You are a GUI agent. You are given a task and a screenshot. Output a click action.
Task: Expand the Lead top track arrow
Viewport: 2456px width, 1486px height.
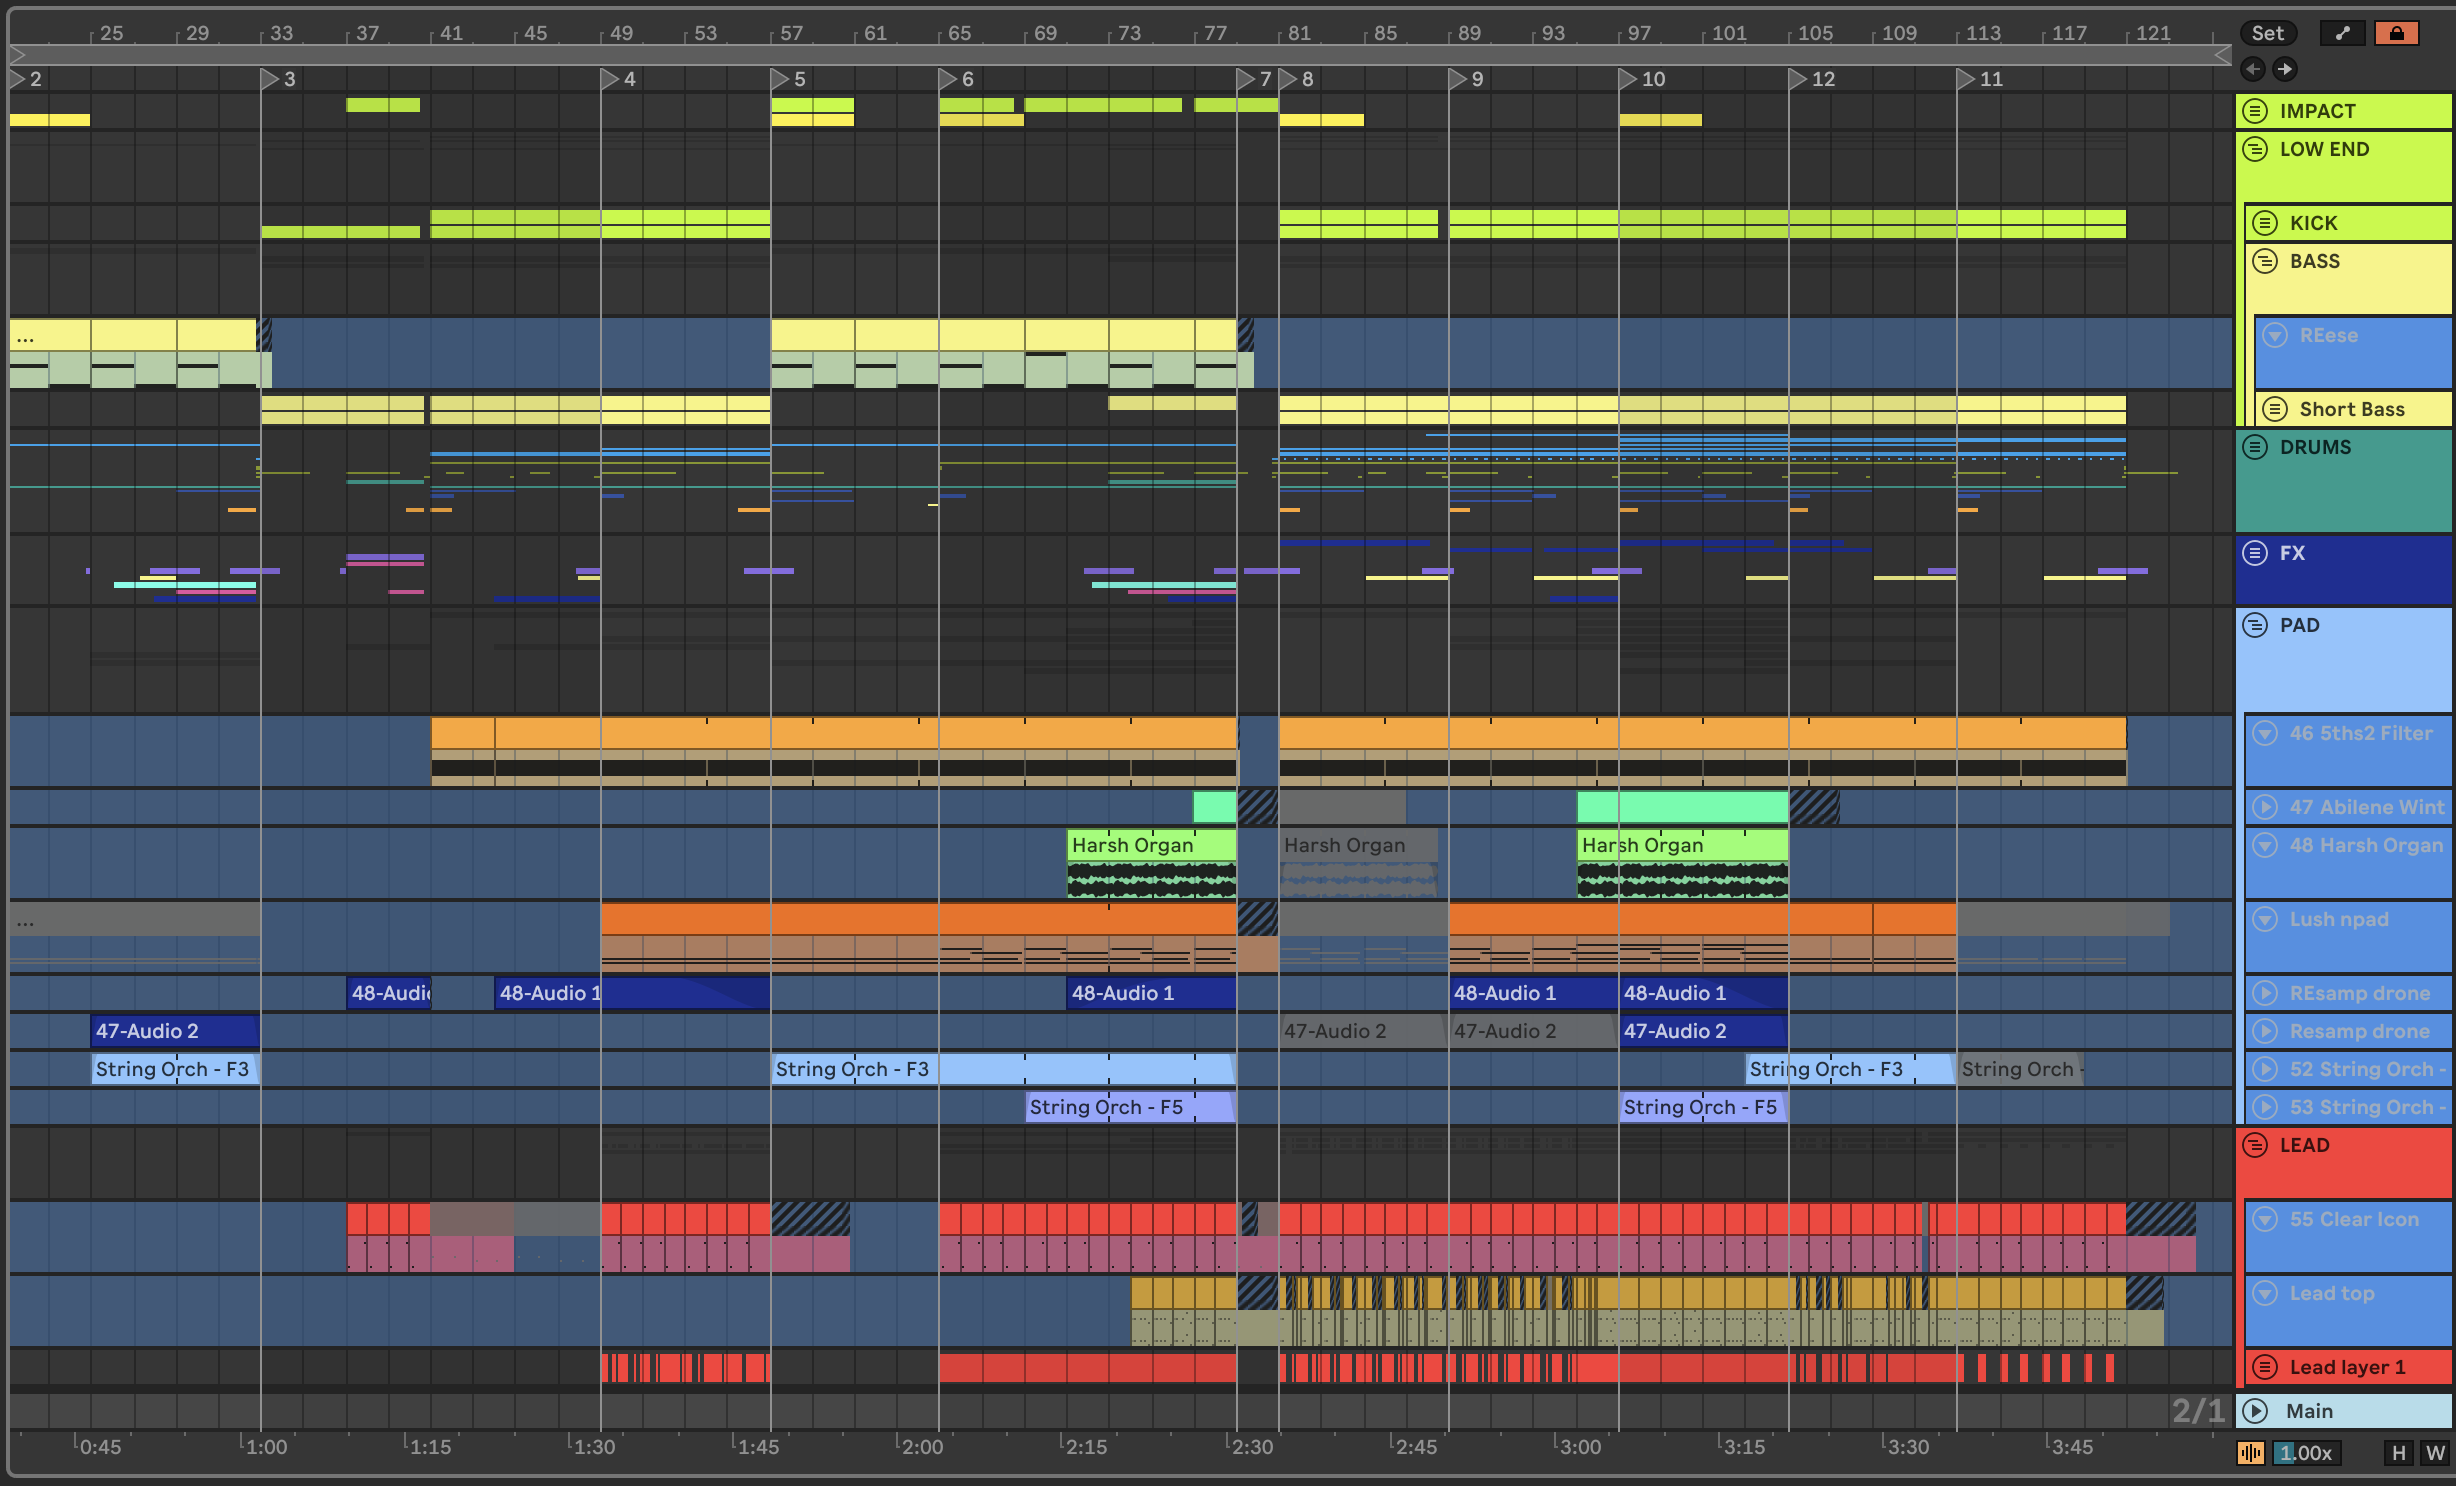[x=2265, y=1293]
